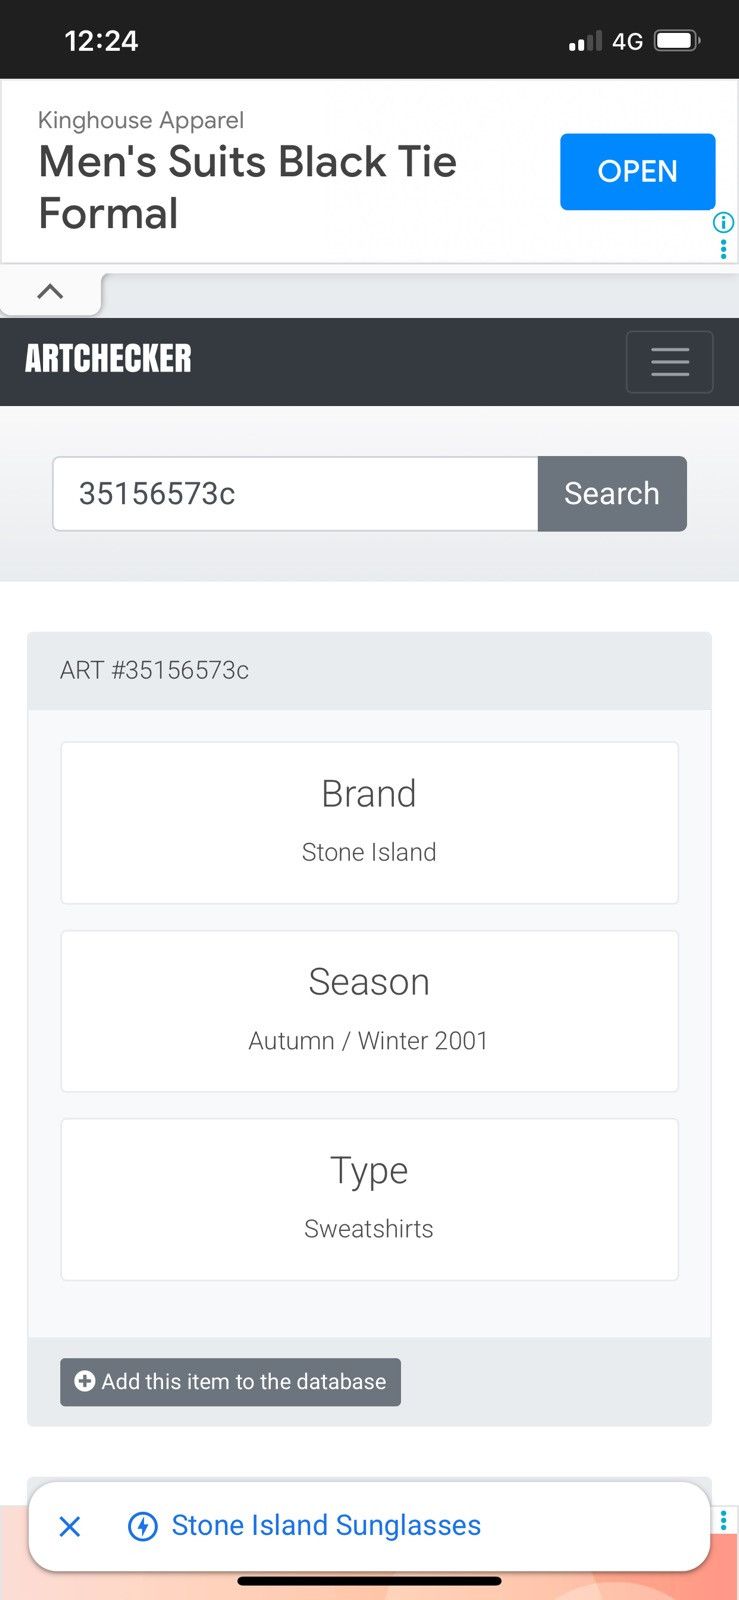
Task: Tap the bottom ad three-dot options icon
Action: pos(723,1519)
